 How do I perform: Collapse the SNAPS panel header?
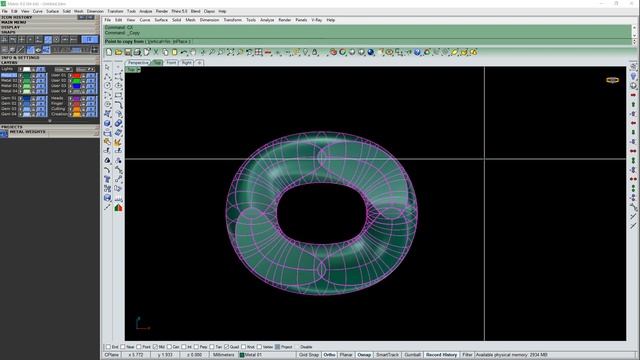49,32
